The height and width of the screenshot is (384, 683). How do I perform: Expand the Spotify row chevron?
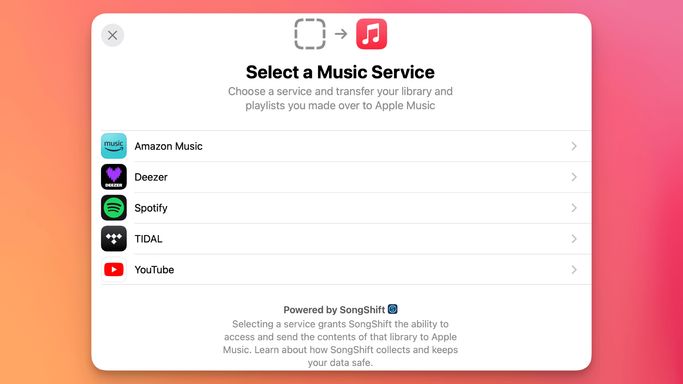574,208
